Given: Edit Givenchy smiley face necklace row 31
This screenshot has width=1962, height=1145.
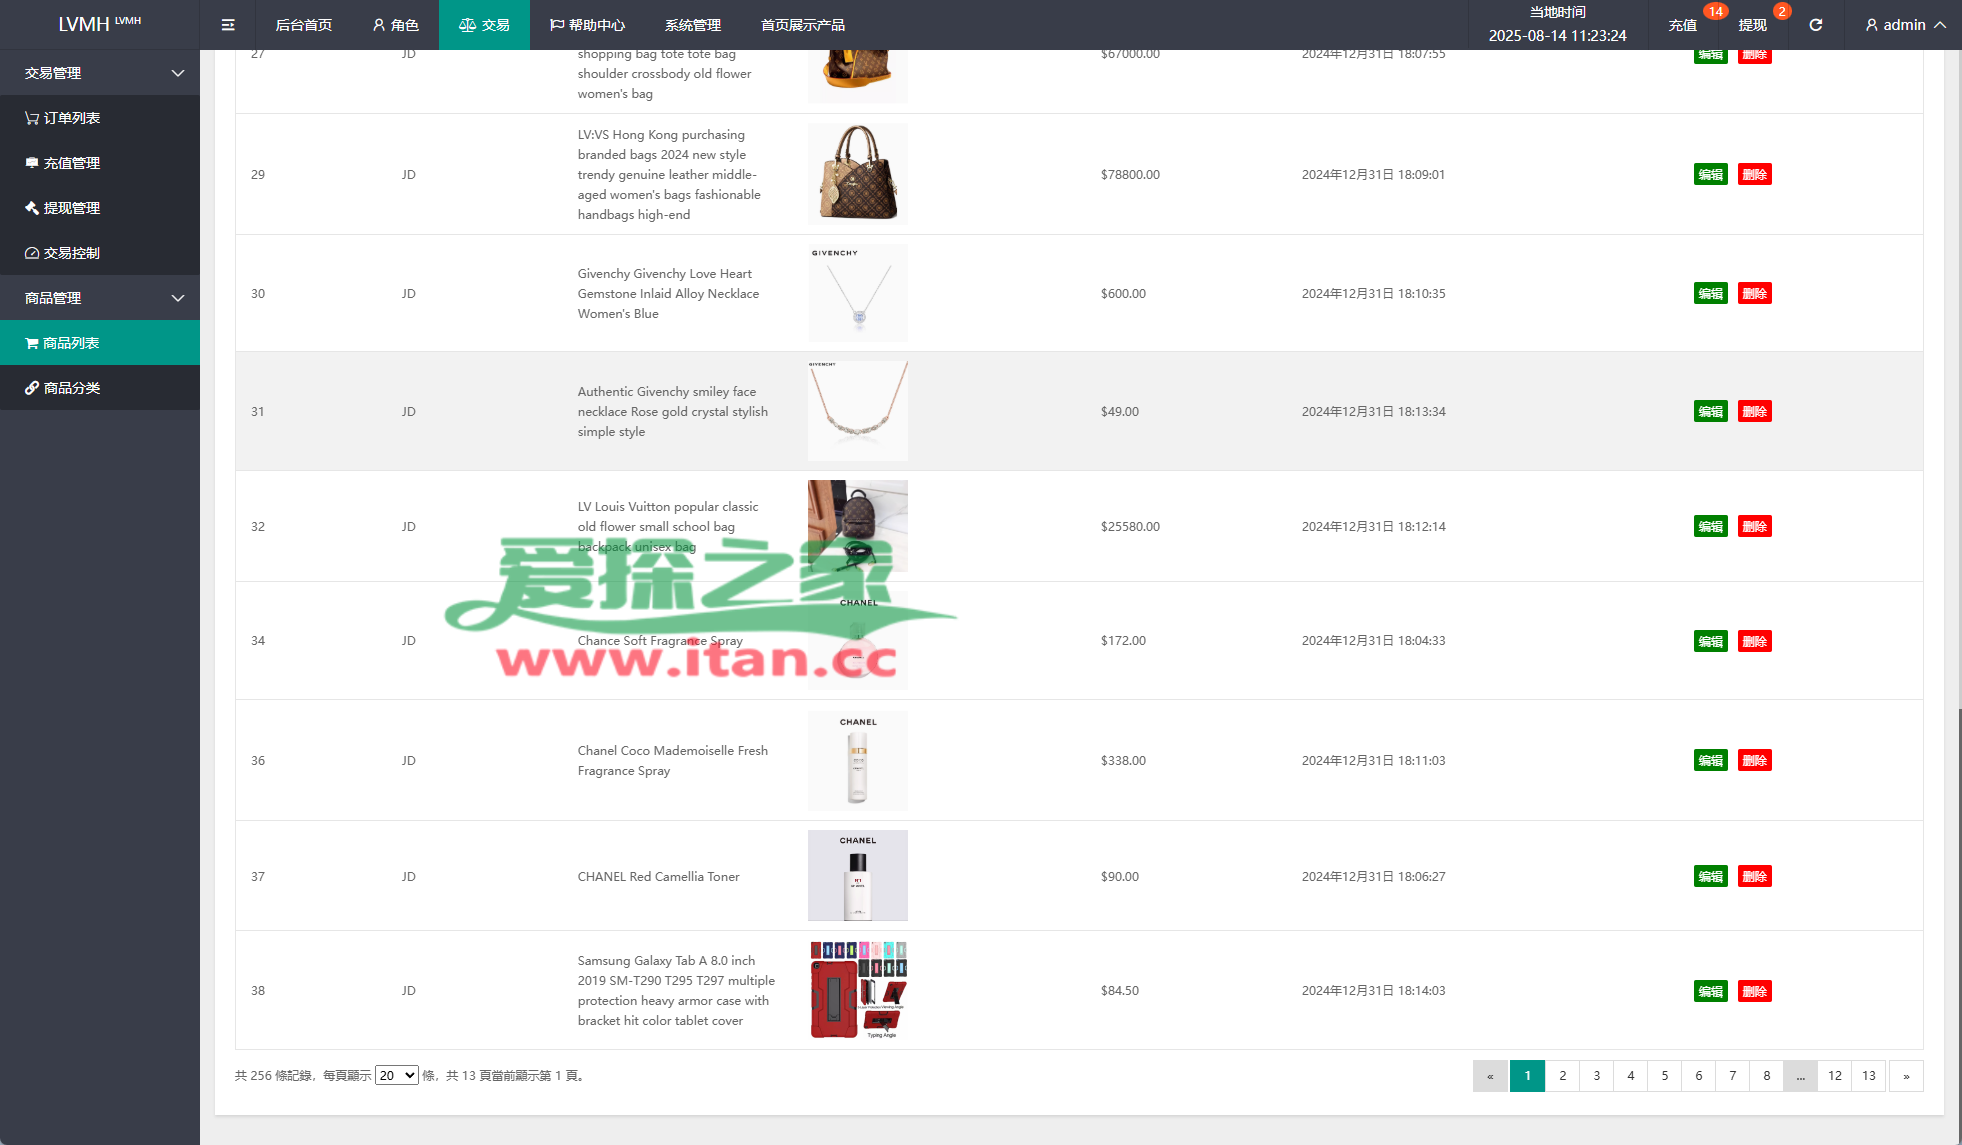Looking at the screenshot, I should click(1711, 412).
